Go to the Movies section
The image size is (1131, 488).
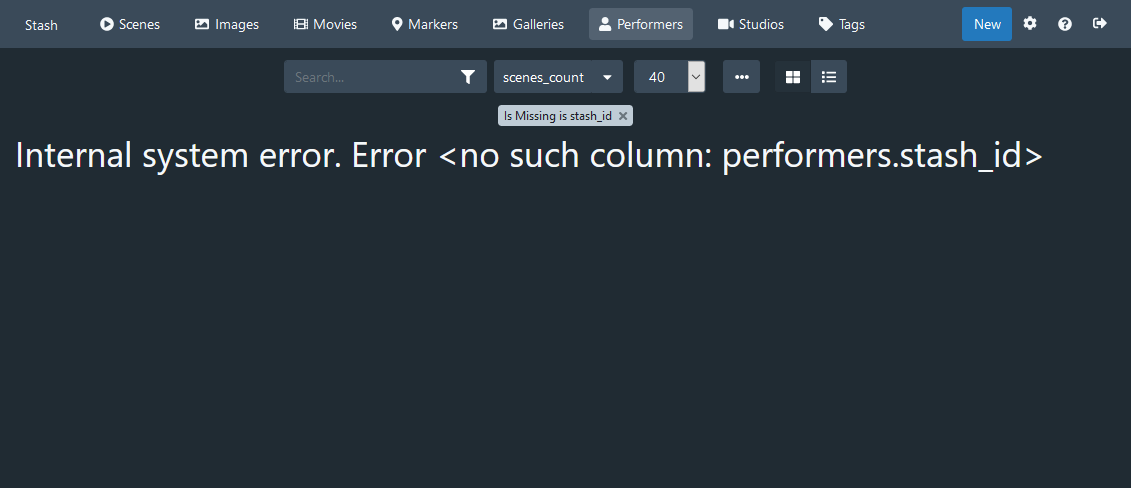(x=325, y=24)
